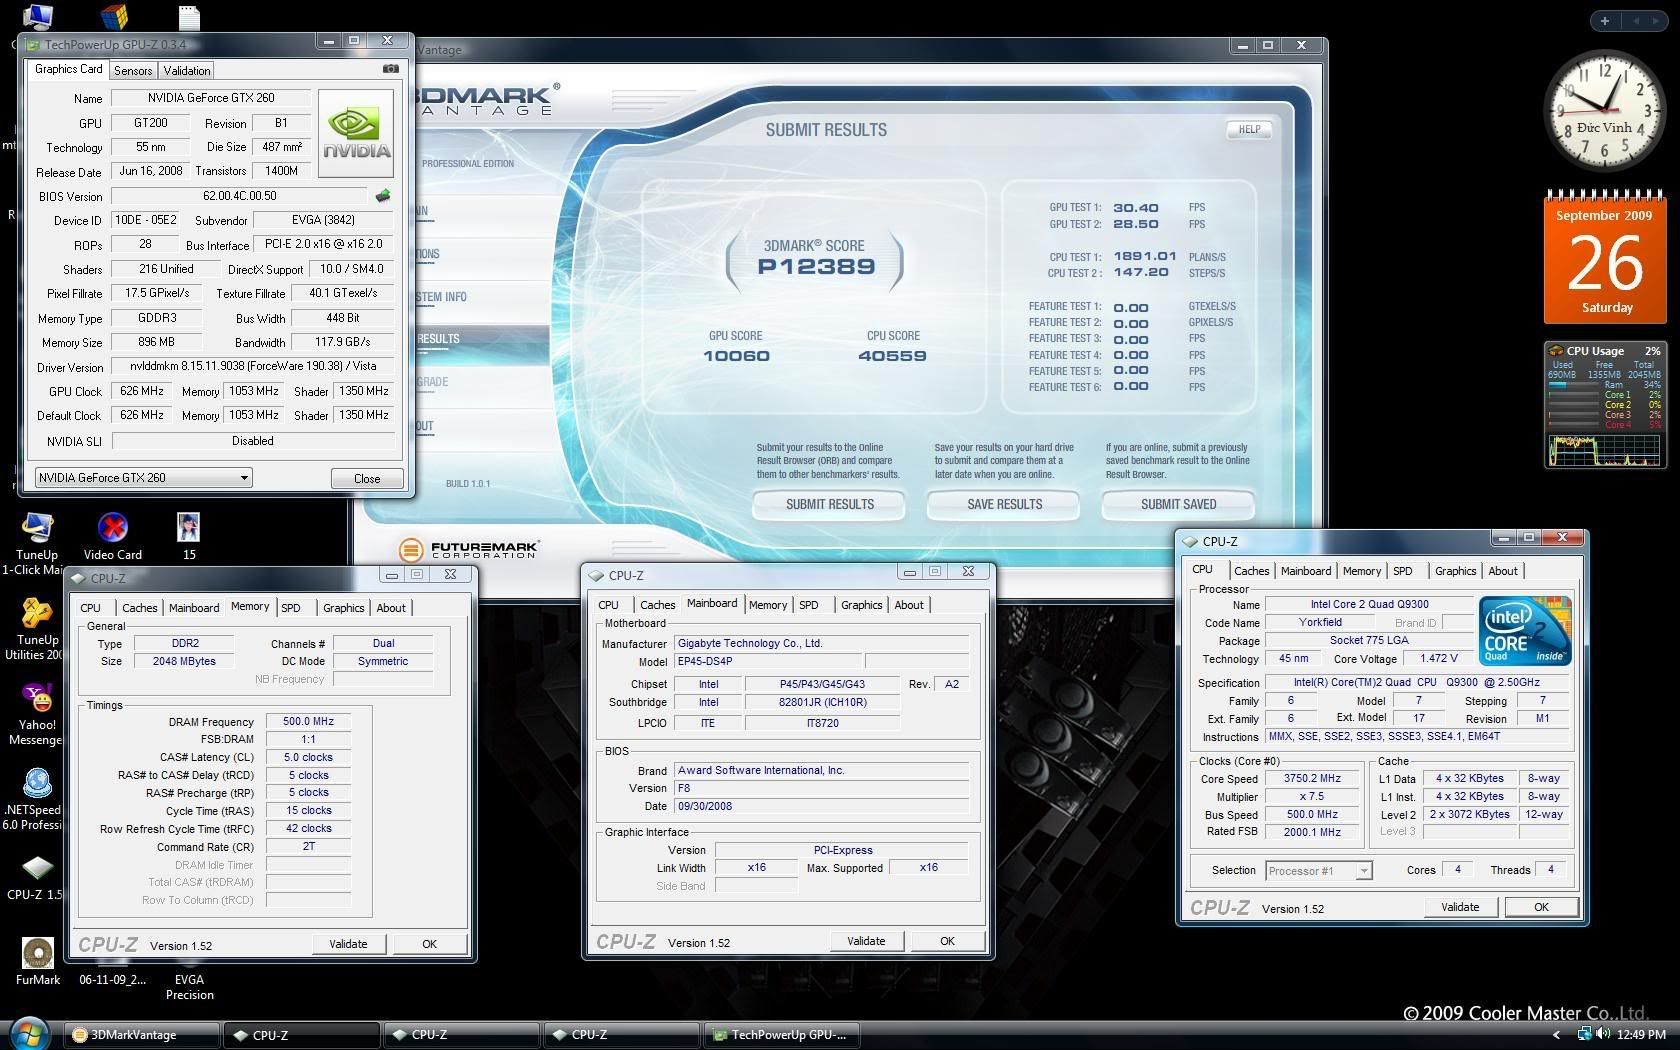Open the GPU selection dropdown in GPU-Z
The width and height of the screenshot is (1680, 1050).
(143, 478)
